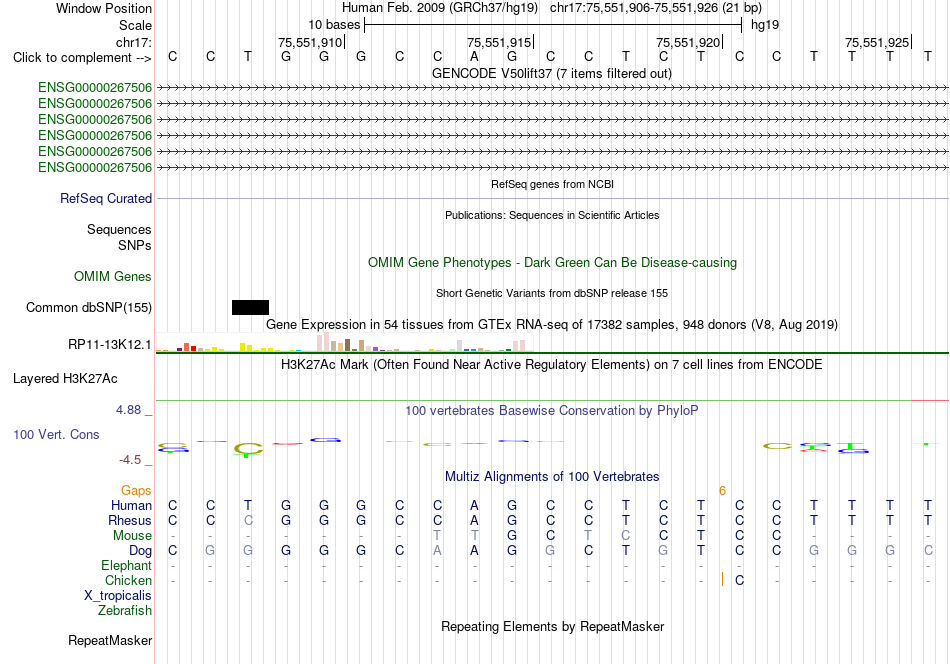
Task: Click 'Publications: Sequences in Scientific Articles' title
Action: click(552, 215)
